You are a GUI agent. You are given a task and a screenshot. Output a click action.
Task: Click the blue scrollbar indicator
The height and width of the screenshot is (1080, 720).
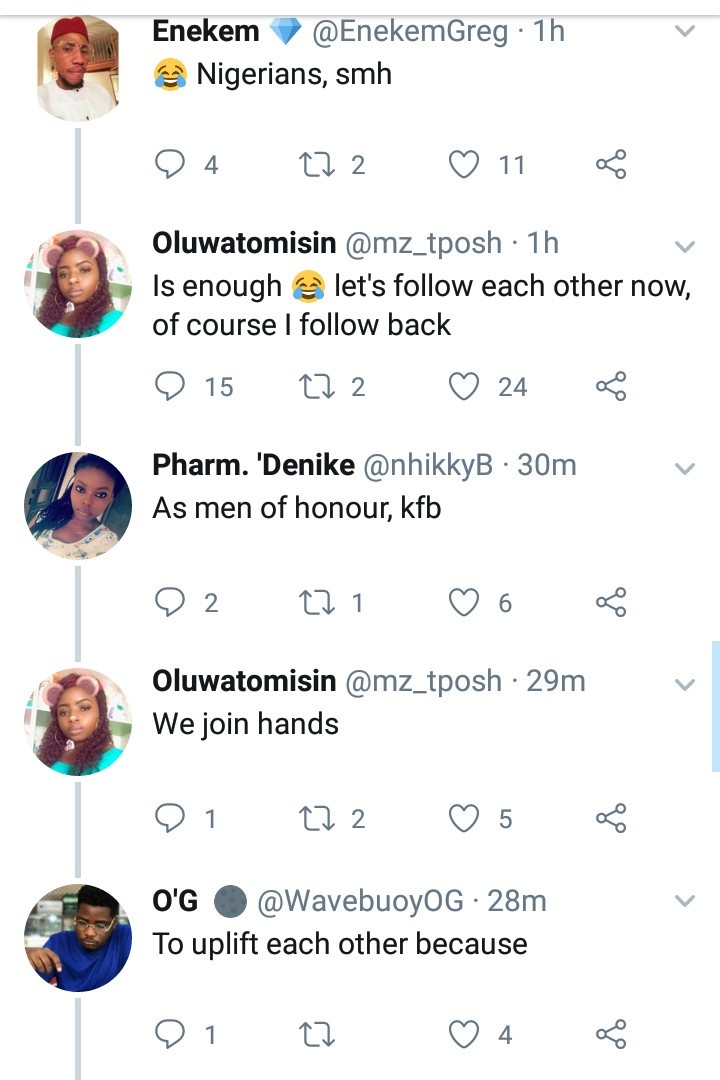coord(715,706)
